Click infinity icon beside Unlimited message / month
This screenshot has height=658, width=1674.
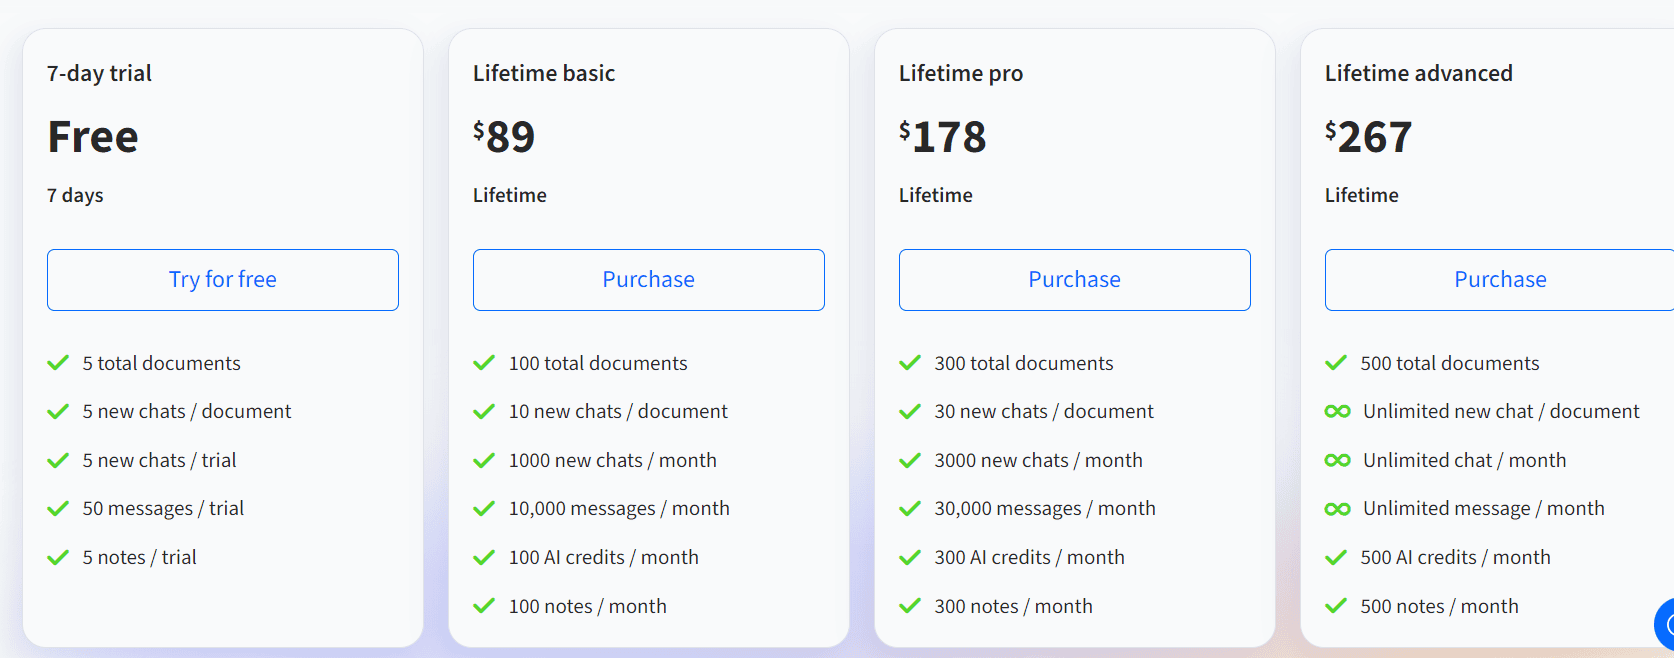pos(1338,508)
